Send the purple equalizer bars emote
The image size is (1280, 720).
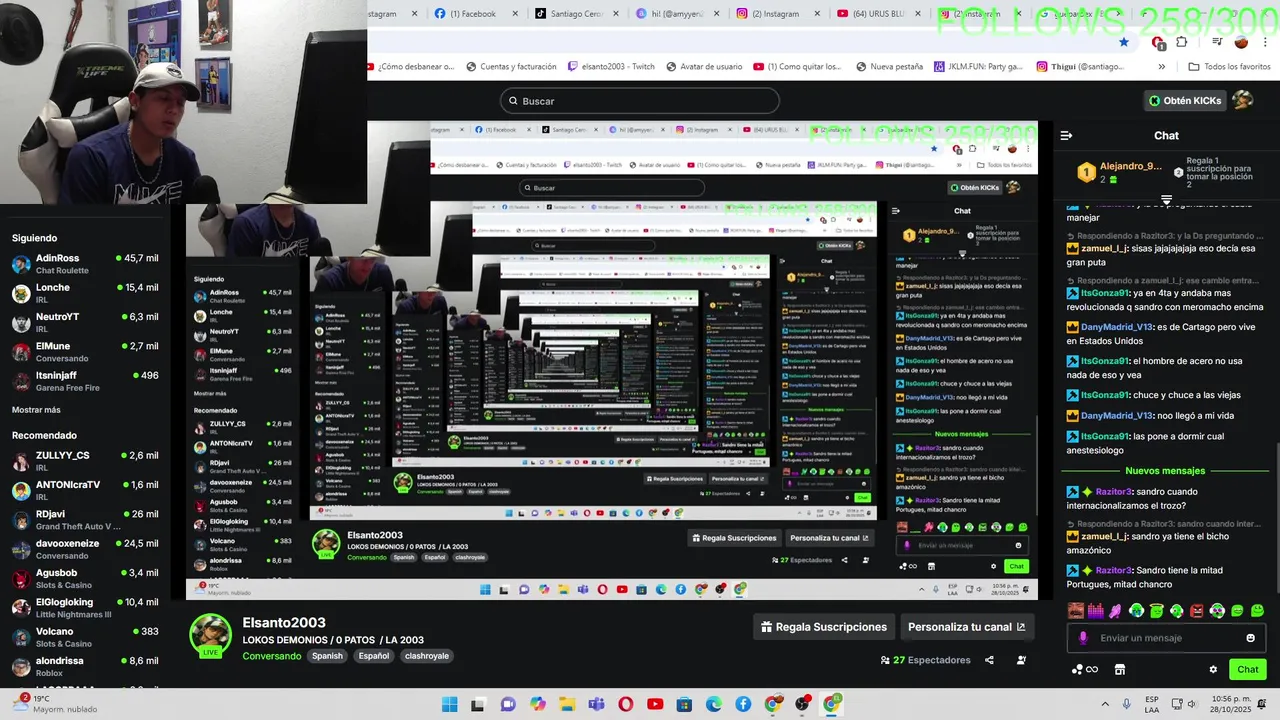[x=1096, y=610]
